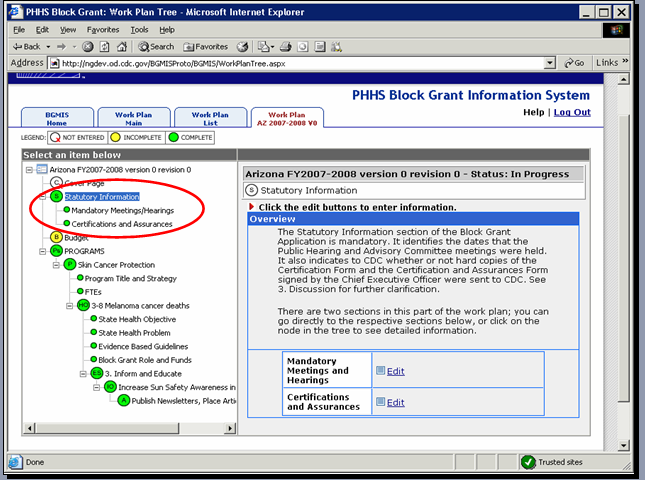Open the Search toolbar button
The image size is (645, 480).
tap(156, 47)
